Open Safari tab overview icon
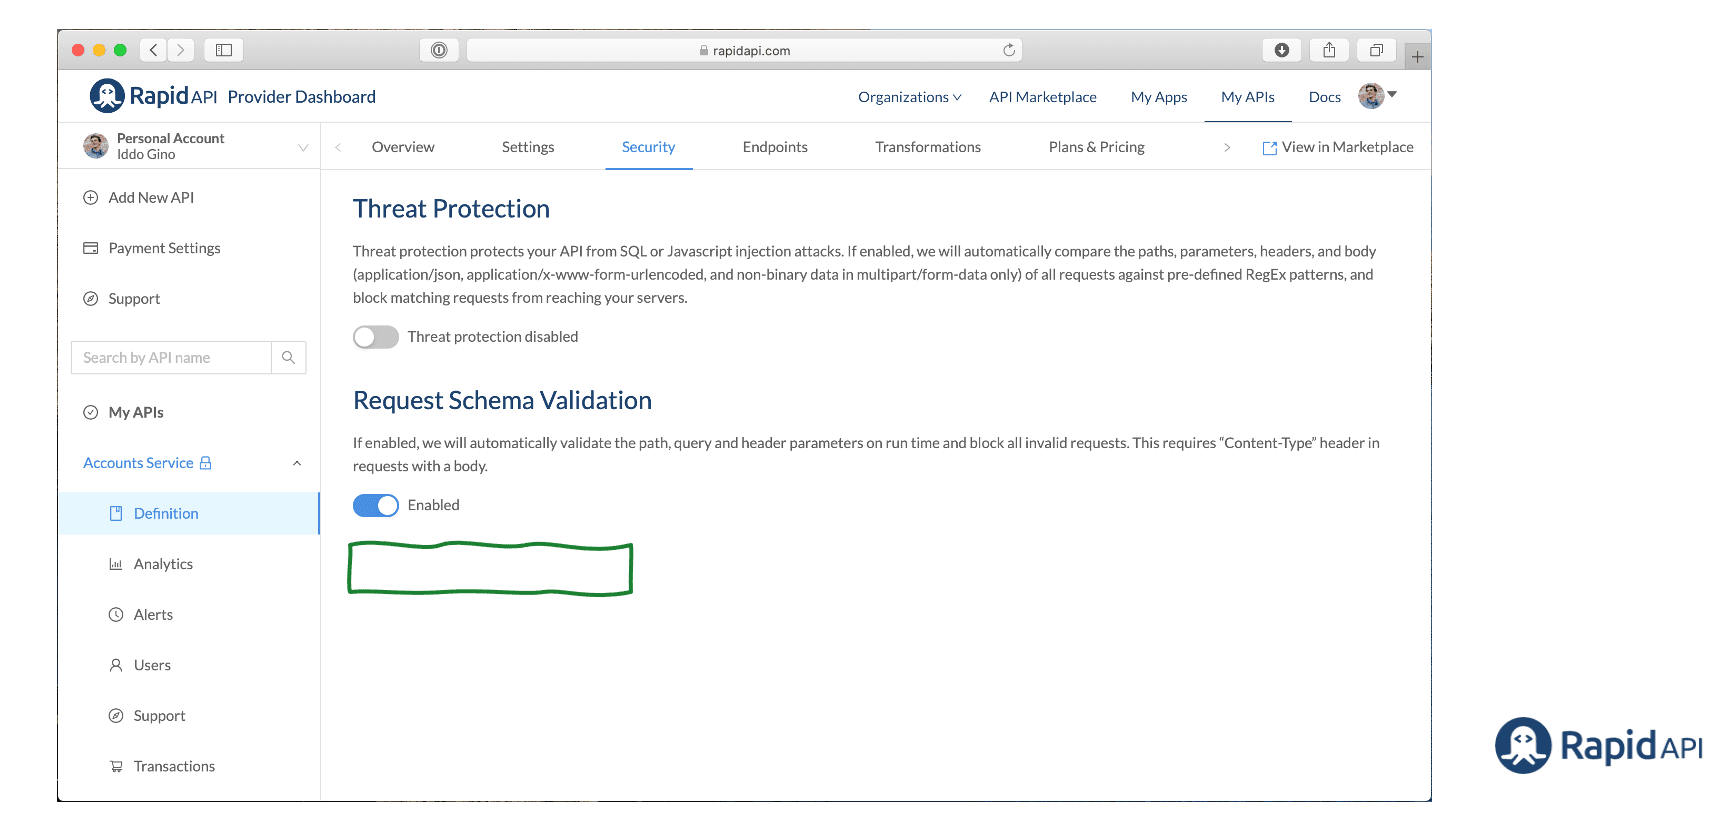This screenshot has width=1718, height=816. click(1376, 50)
